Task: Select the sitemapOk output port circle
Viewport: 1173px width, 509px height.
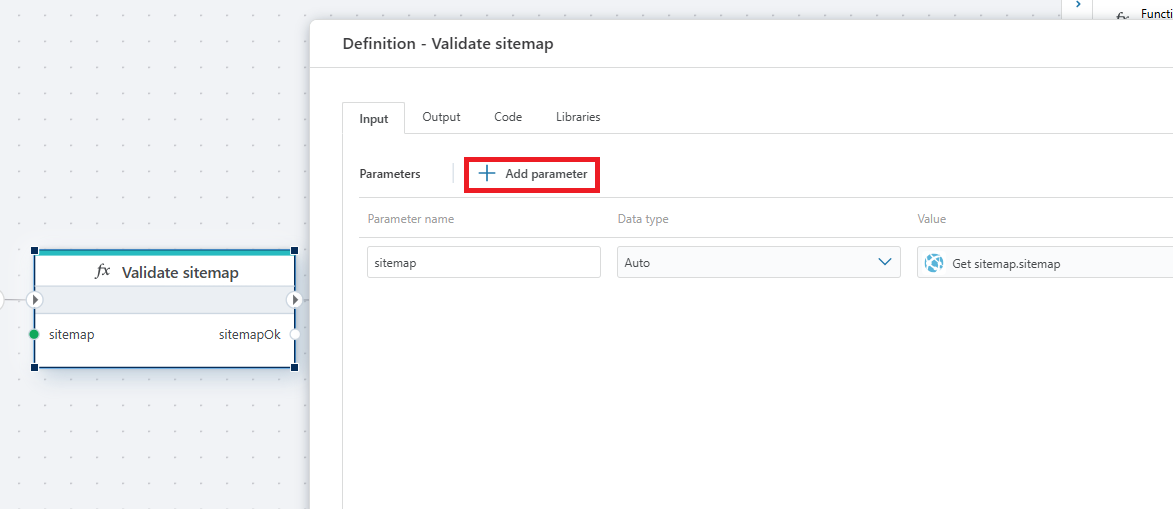Action: tap(294, 335)
